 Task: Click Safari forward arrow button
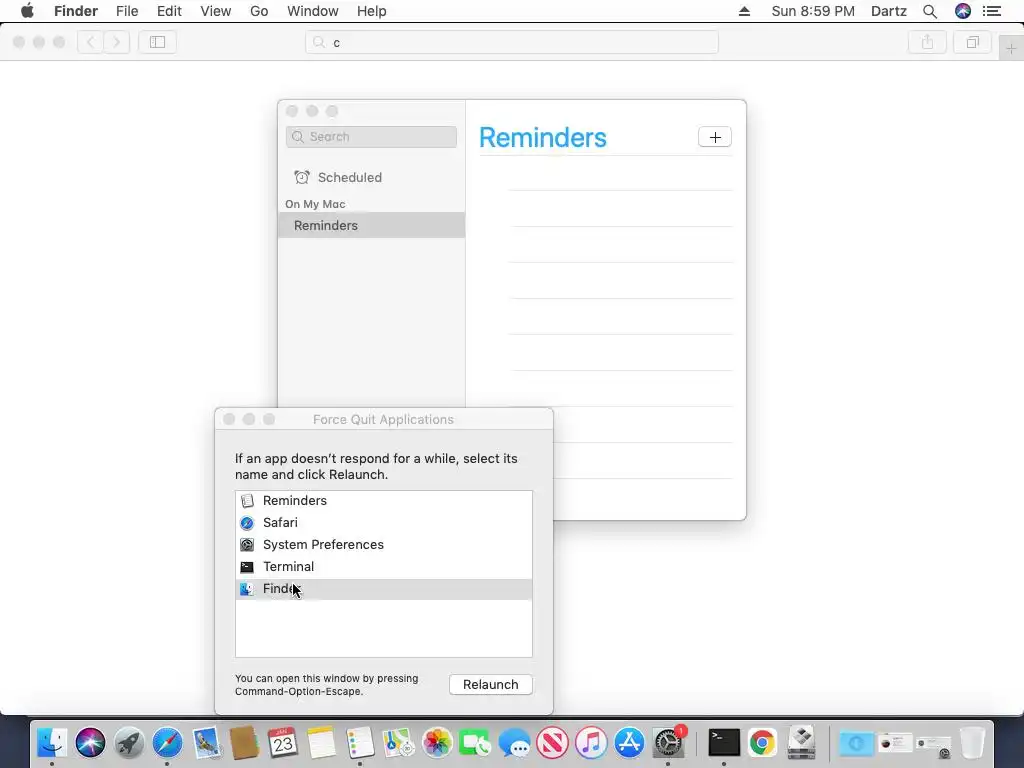[117, 42]
